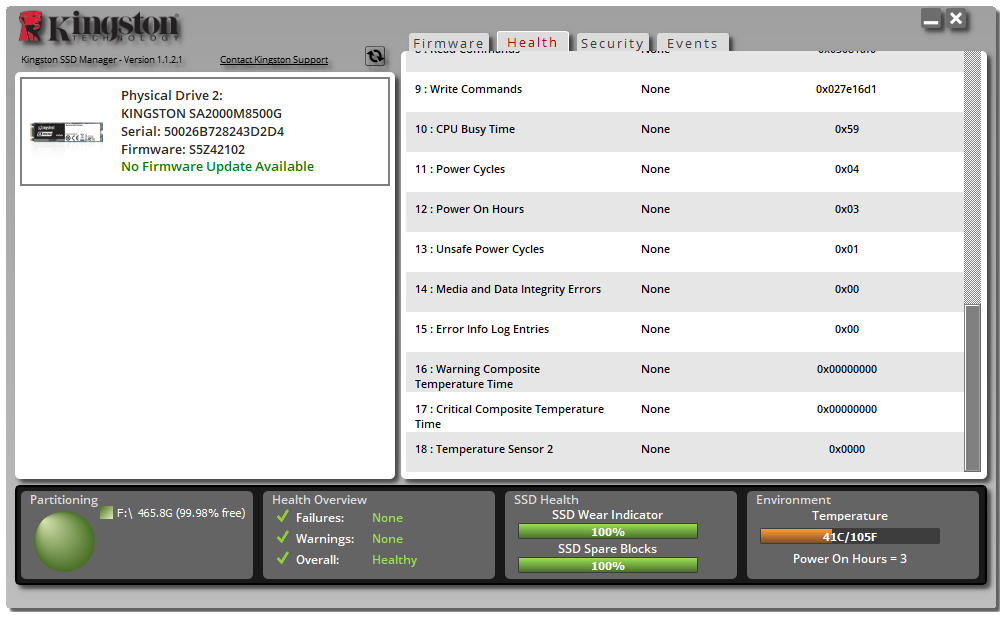Open the Contact Kingston Support link

[x=274, y=60]
